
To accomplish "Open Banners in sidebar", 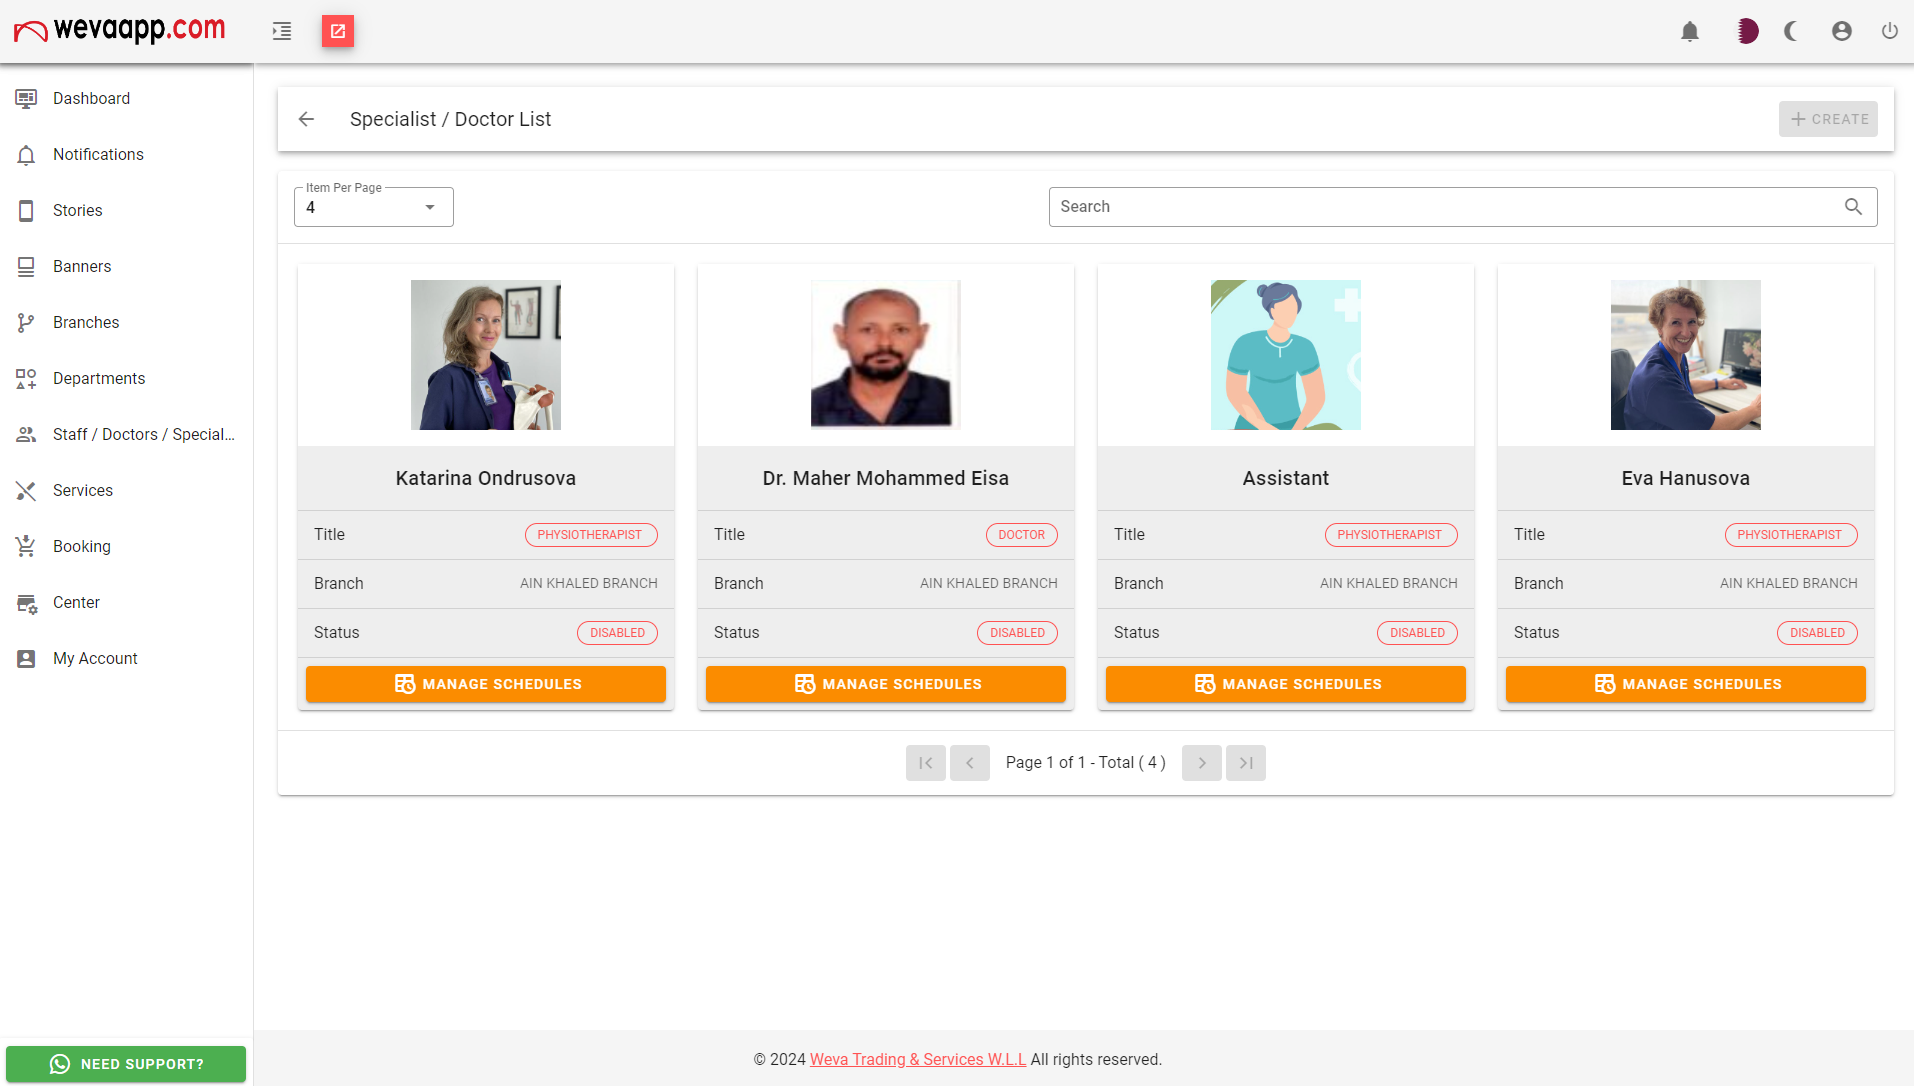I will [x=126, y=266].
